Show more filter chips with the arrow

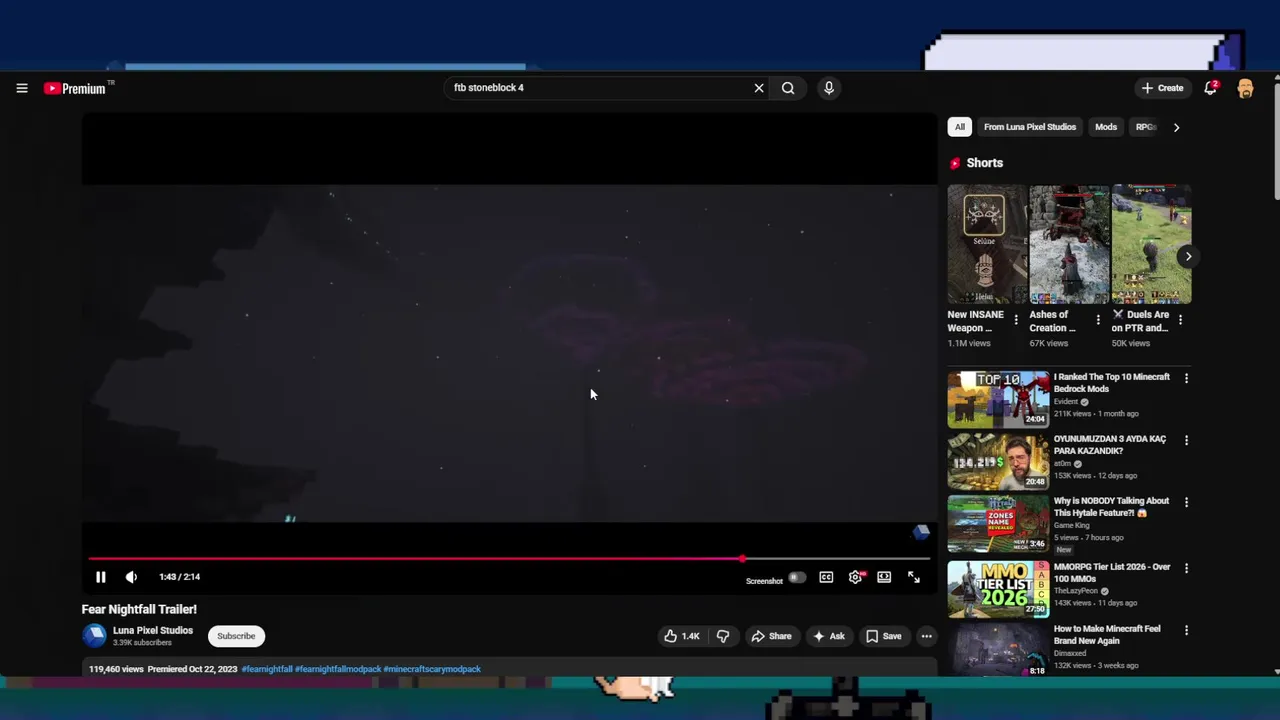pyautogui.click(x=1176, y=127)
